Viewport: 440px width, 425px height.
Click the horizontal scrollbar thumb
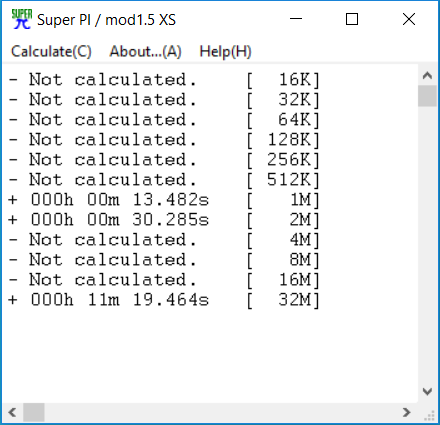[34, 412]
